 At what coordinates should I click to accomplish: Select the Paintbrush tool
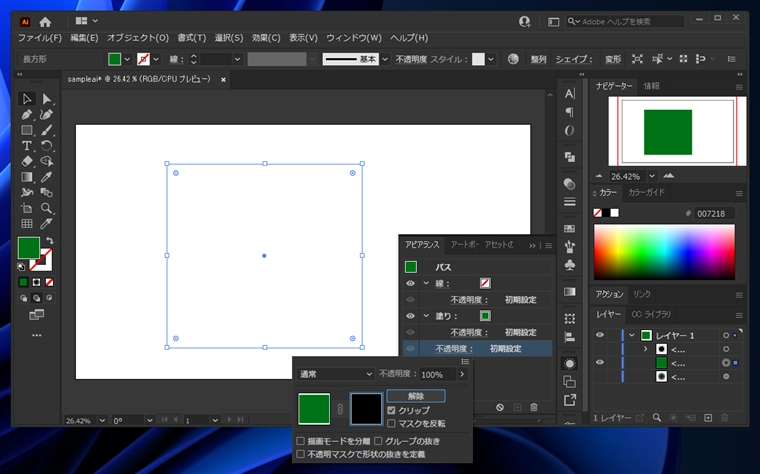pyautogui.click(x=47, y=130)
